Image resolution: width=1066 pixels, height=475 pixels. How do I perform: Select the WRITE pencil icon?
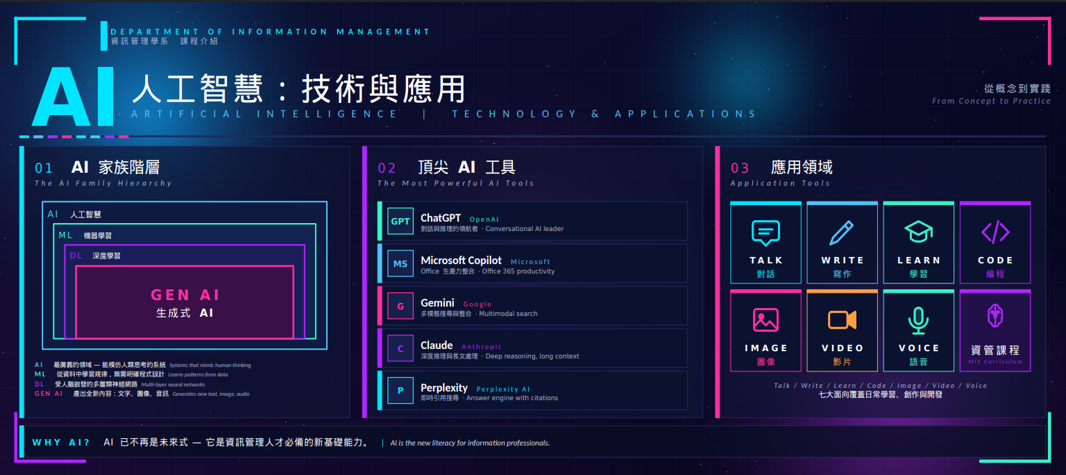click(842, 233)
